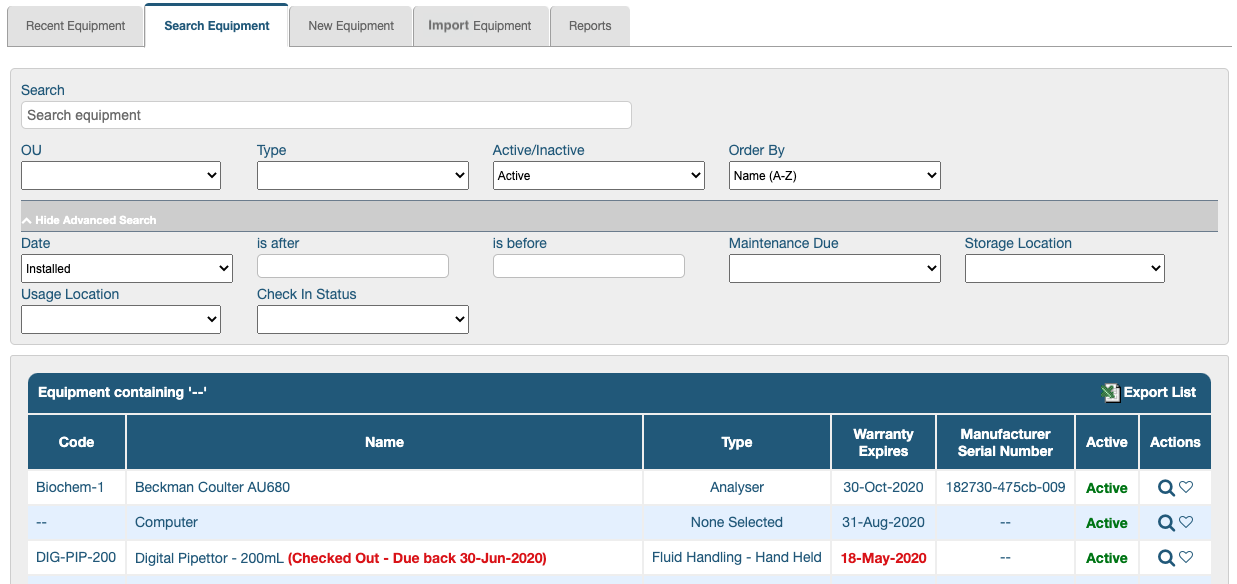1237x584 pixels.
Task: Open the Type filter dropdown
Action: (363, 176)
